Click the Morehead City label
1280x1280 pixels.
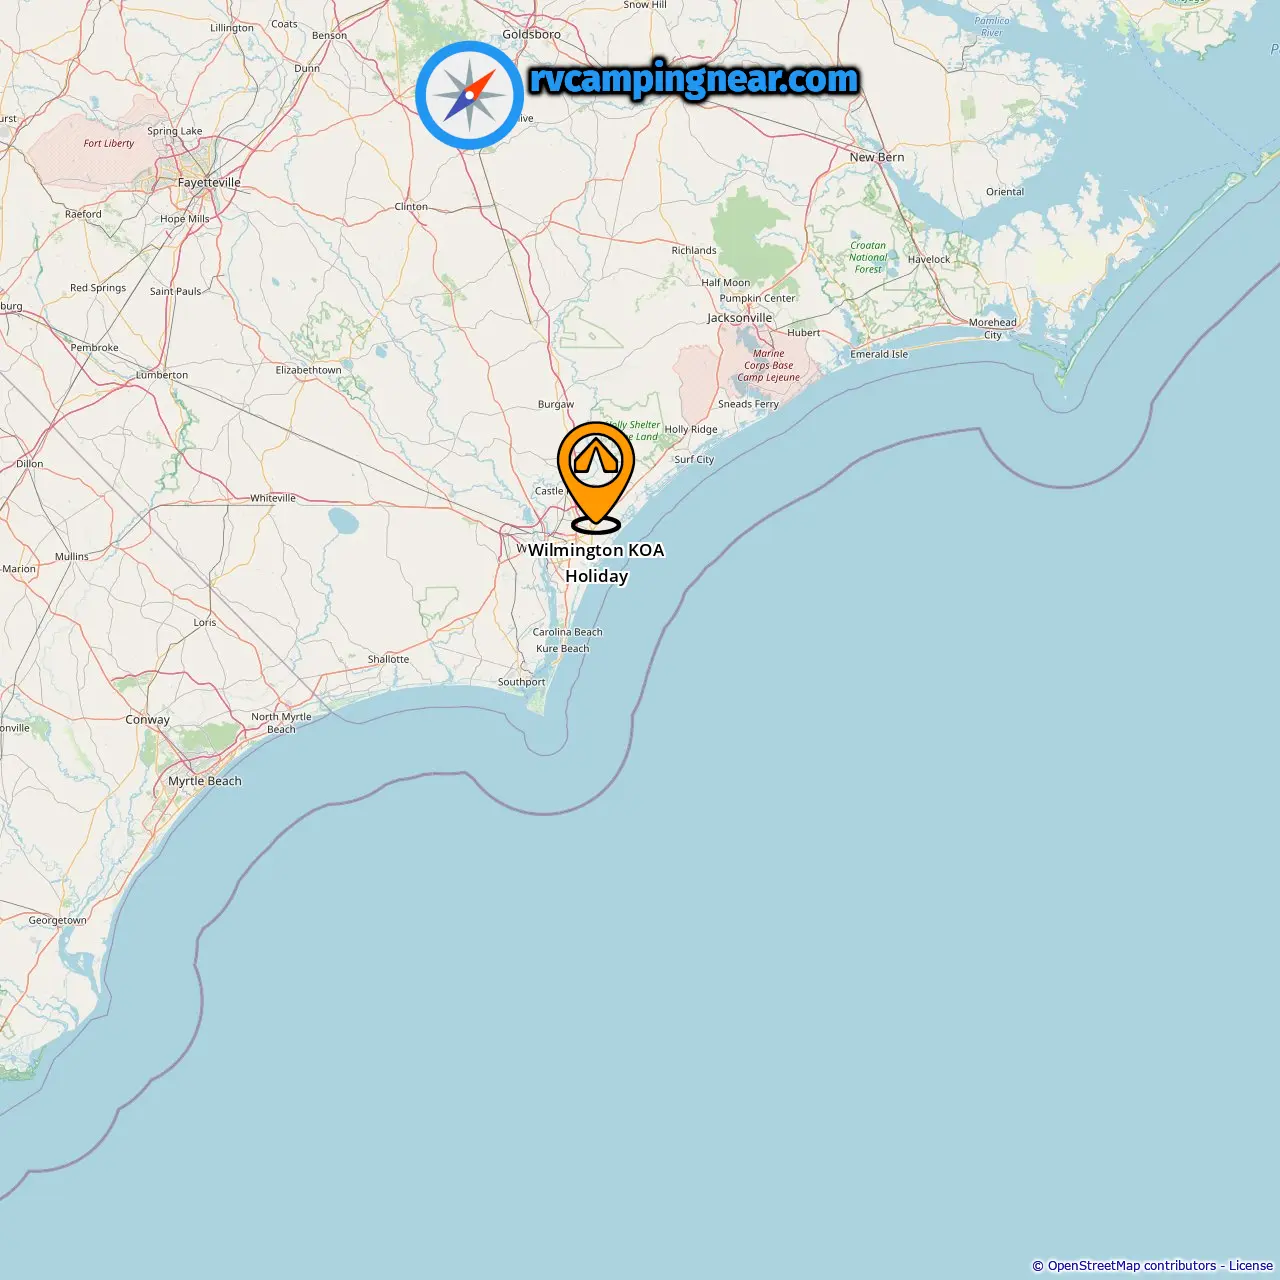coord(993,328)
